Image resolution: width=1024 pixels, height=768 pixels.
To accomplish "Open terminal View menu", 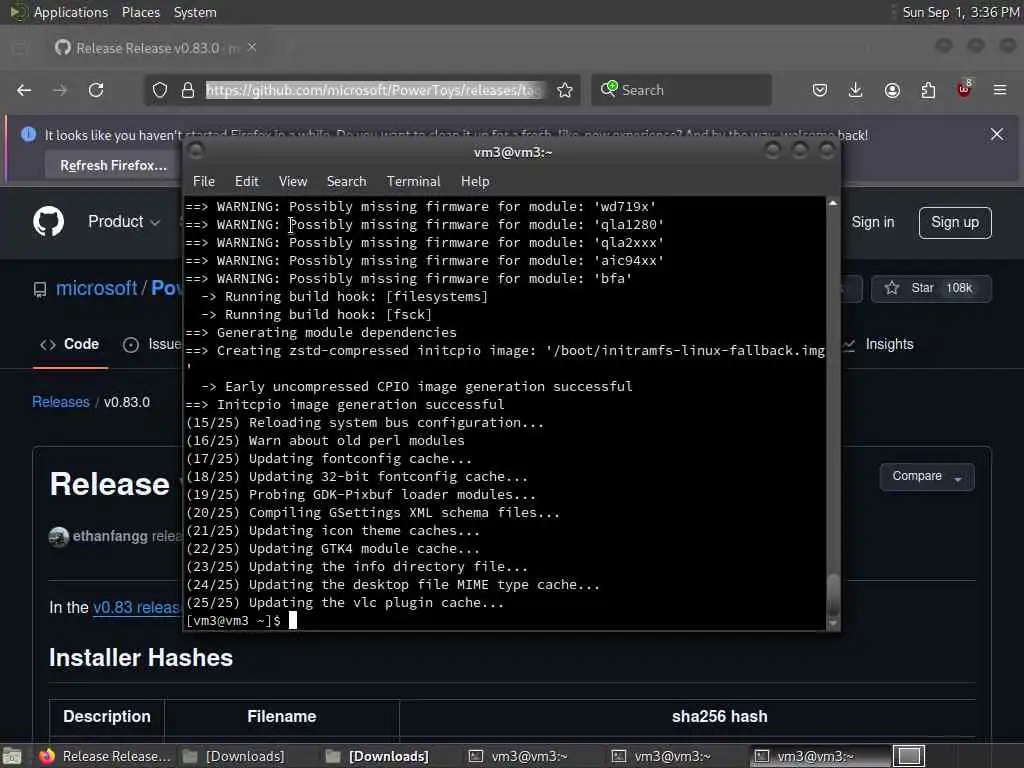I will click(293, 182).
